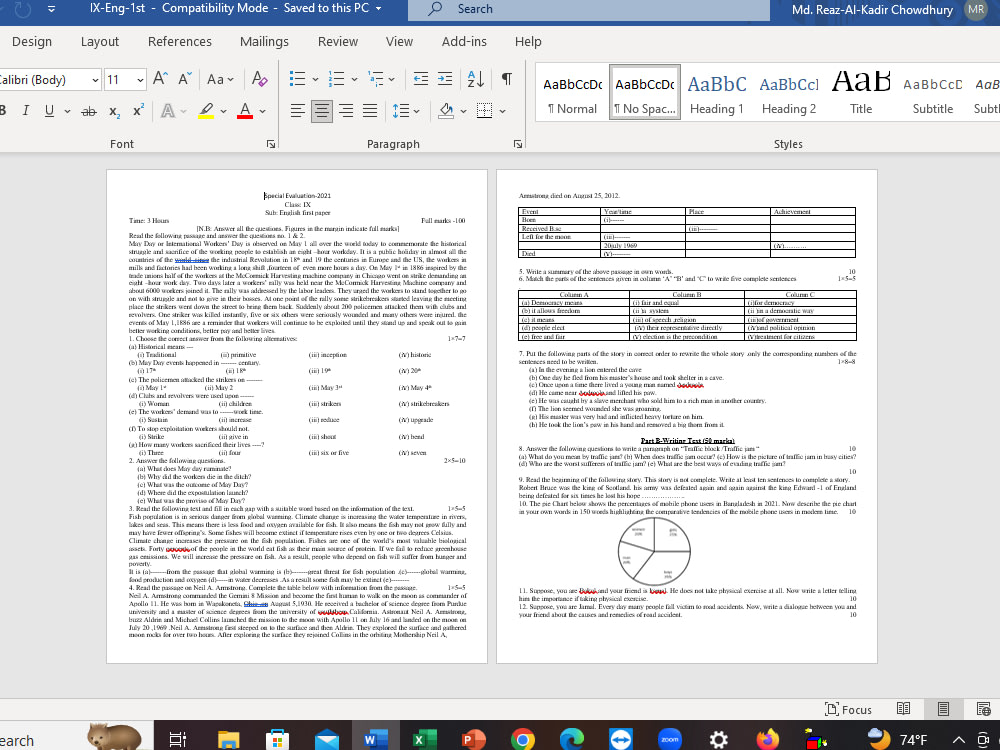Shrink font size with smaller A icon

tap(185, 79)
